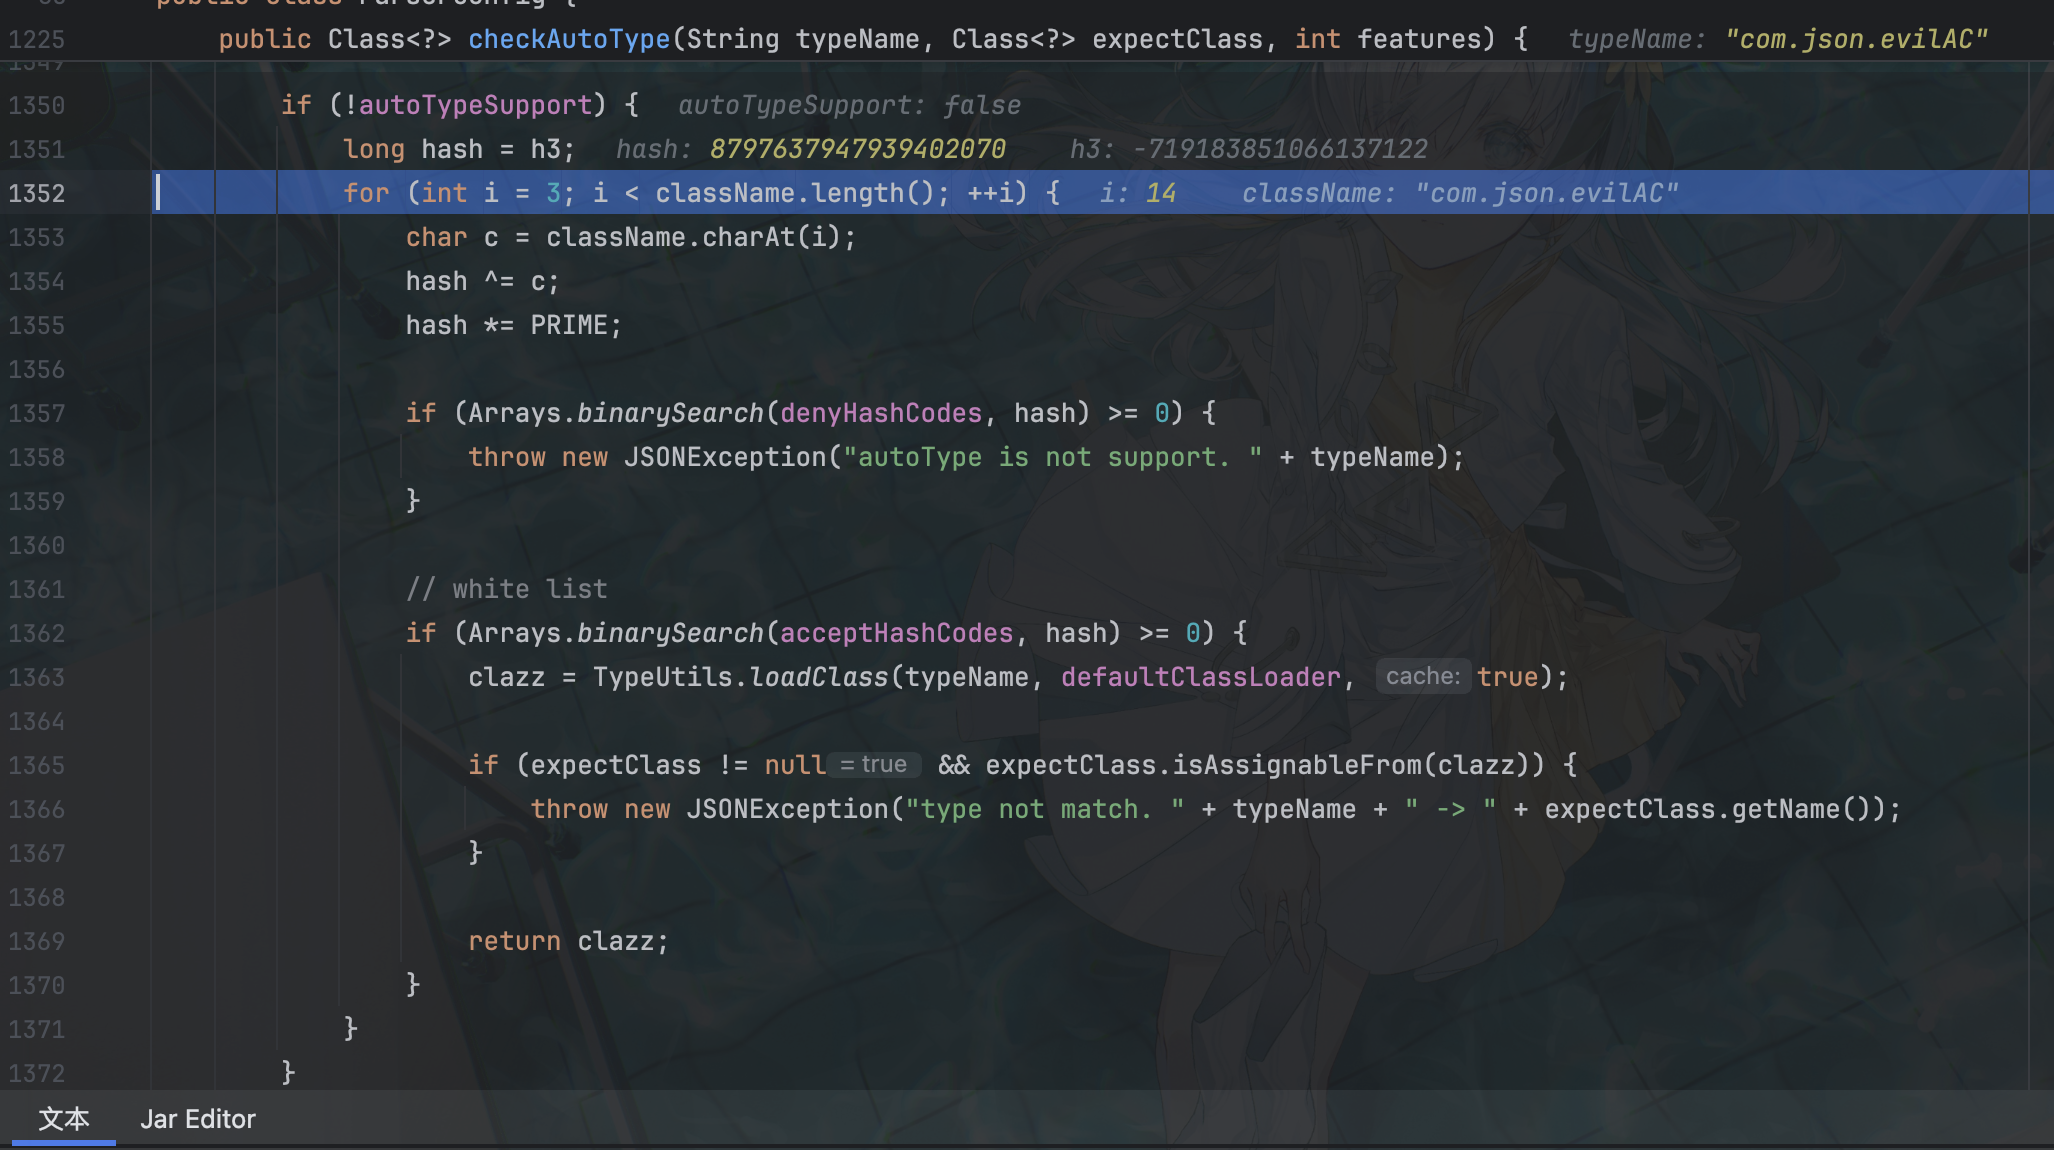Image resolution: width=2054 pixels, height=1150 pixels.
Task: Click the sticky checkAutoType method header
Action: (x=568, y=39)
